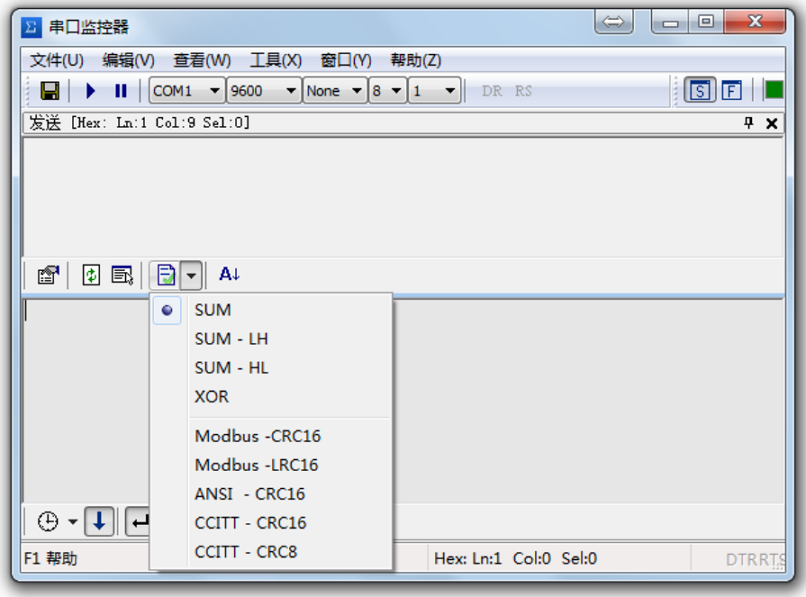Open the 工具(X) menu
Image resolution: width=806 pixels, height=597 pixels.
click(275, 60)
